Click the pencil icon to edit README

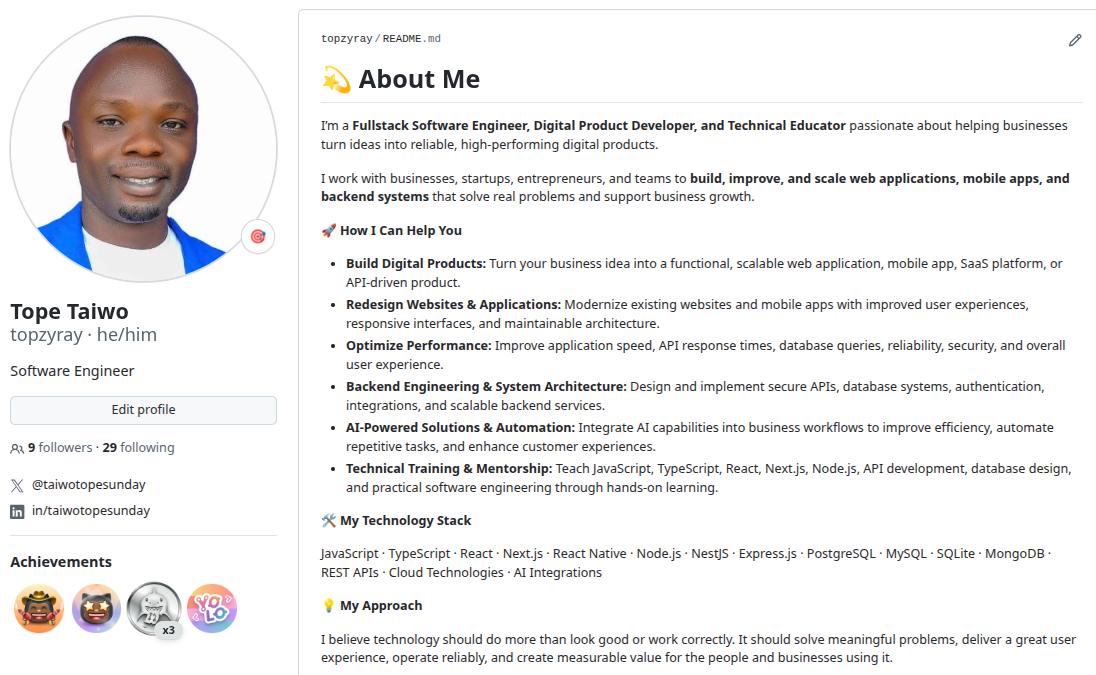tap(1075, 41)
